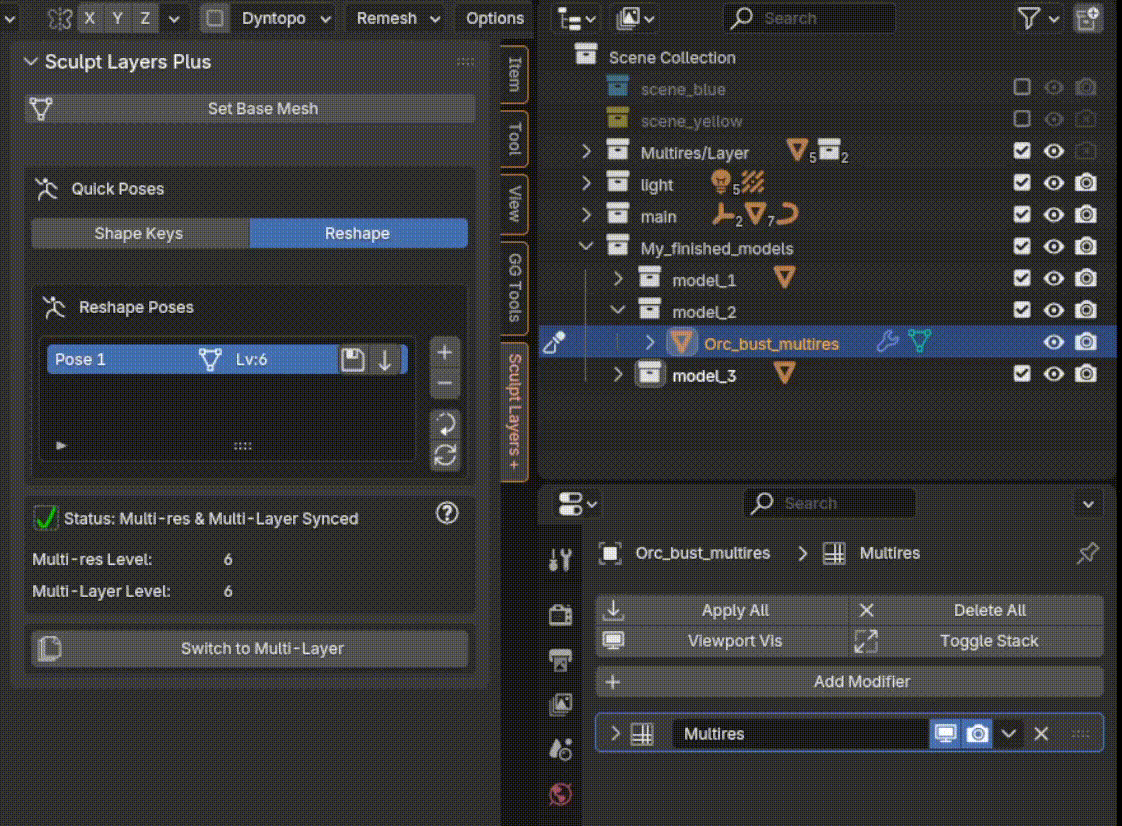This screenshot has width=1122, height=826.
Task: Disable main collection in renders
Action: pyautogui.click(x=1086, y=215)
